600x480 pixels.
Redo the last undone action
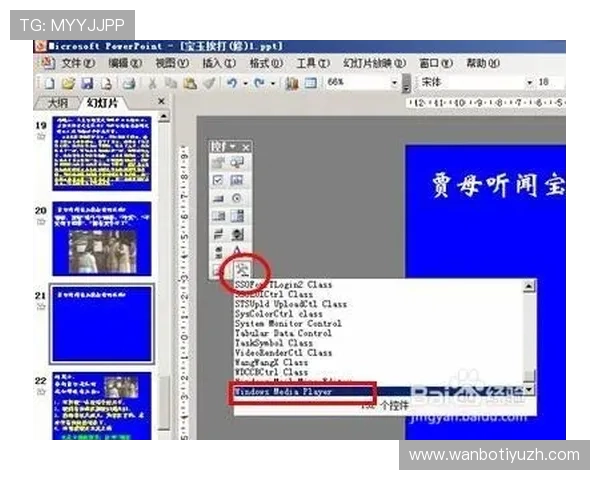(x=259, y=83)
